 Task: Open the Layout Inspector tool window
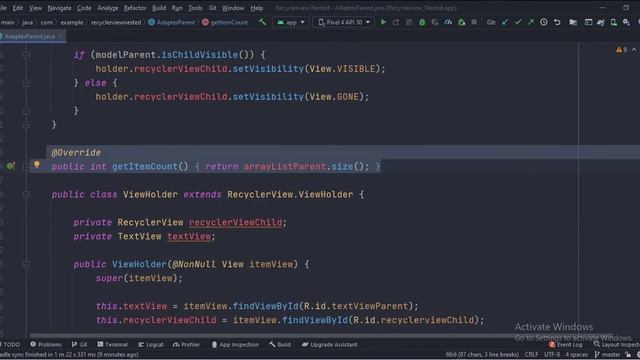617,344
